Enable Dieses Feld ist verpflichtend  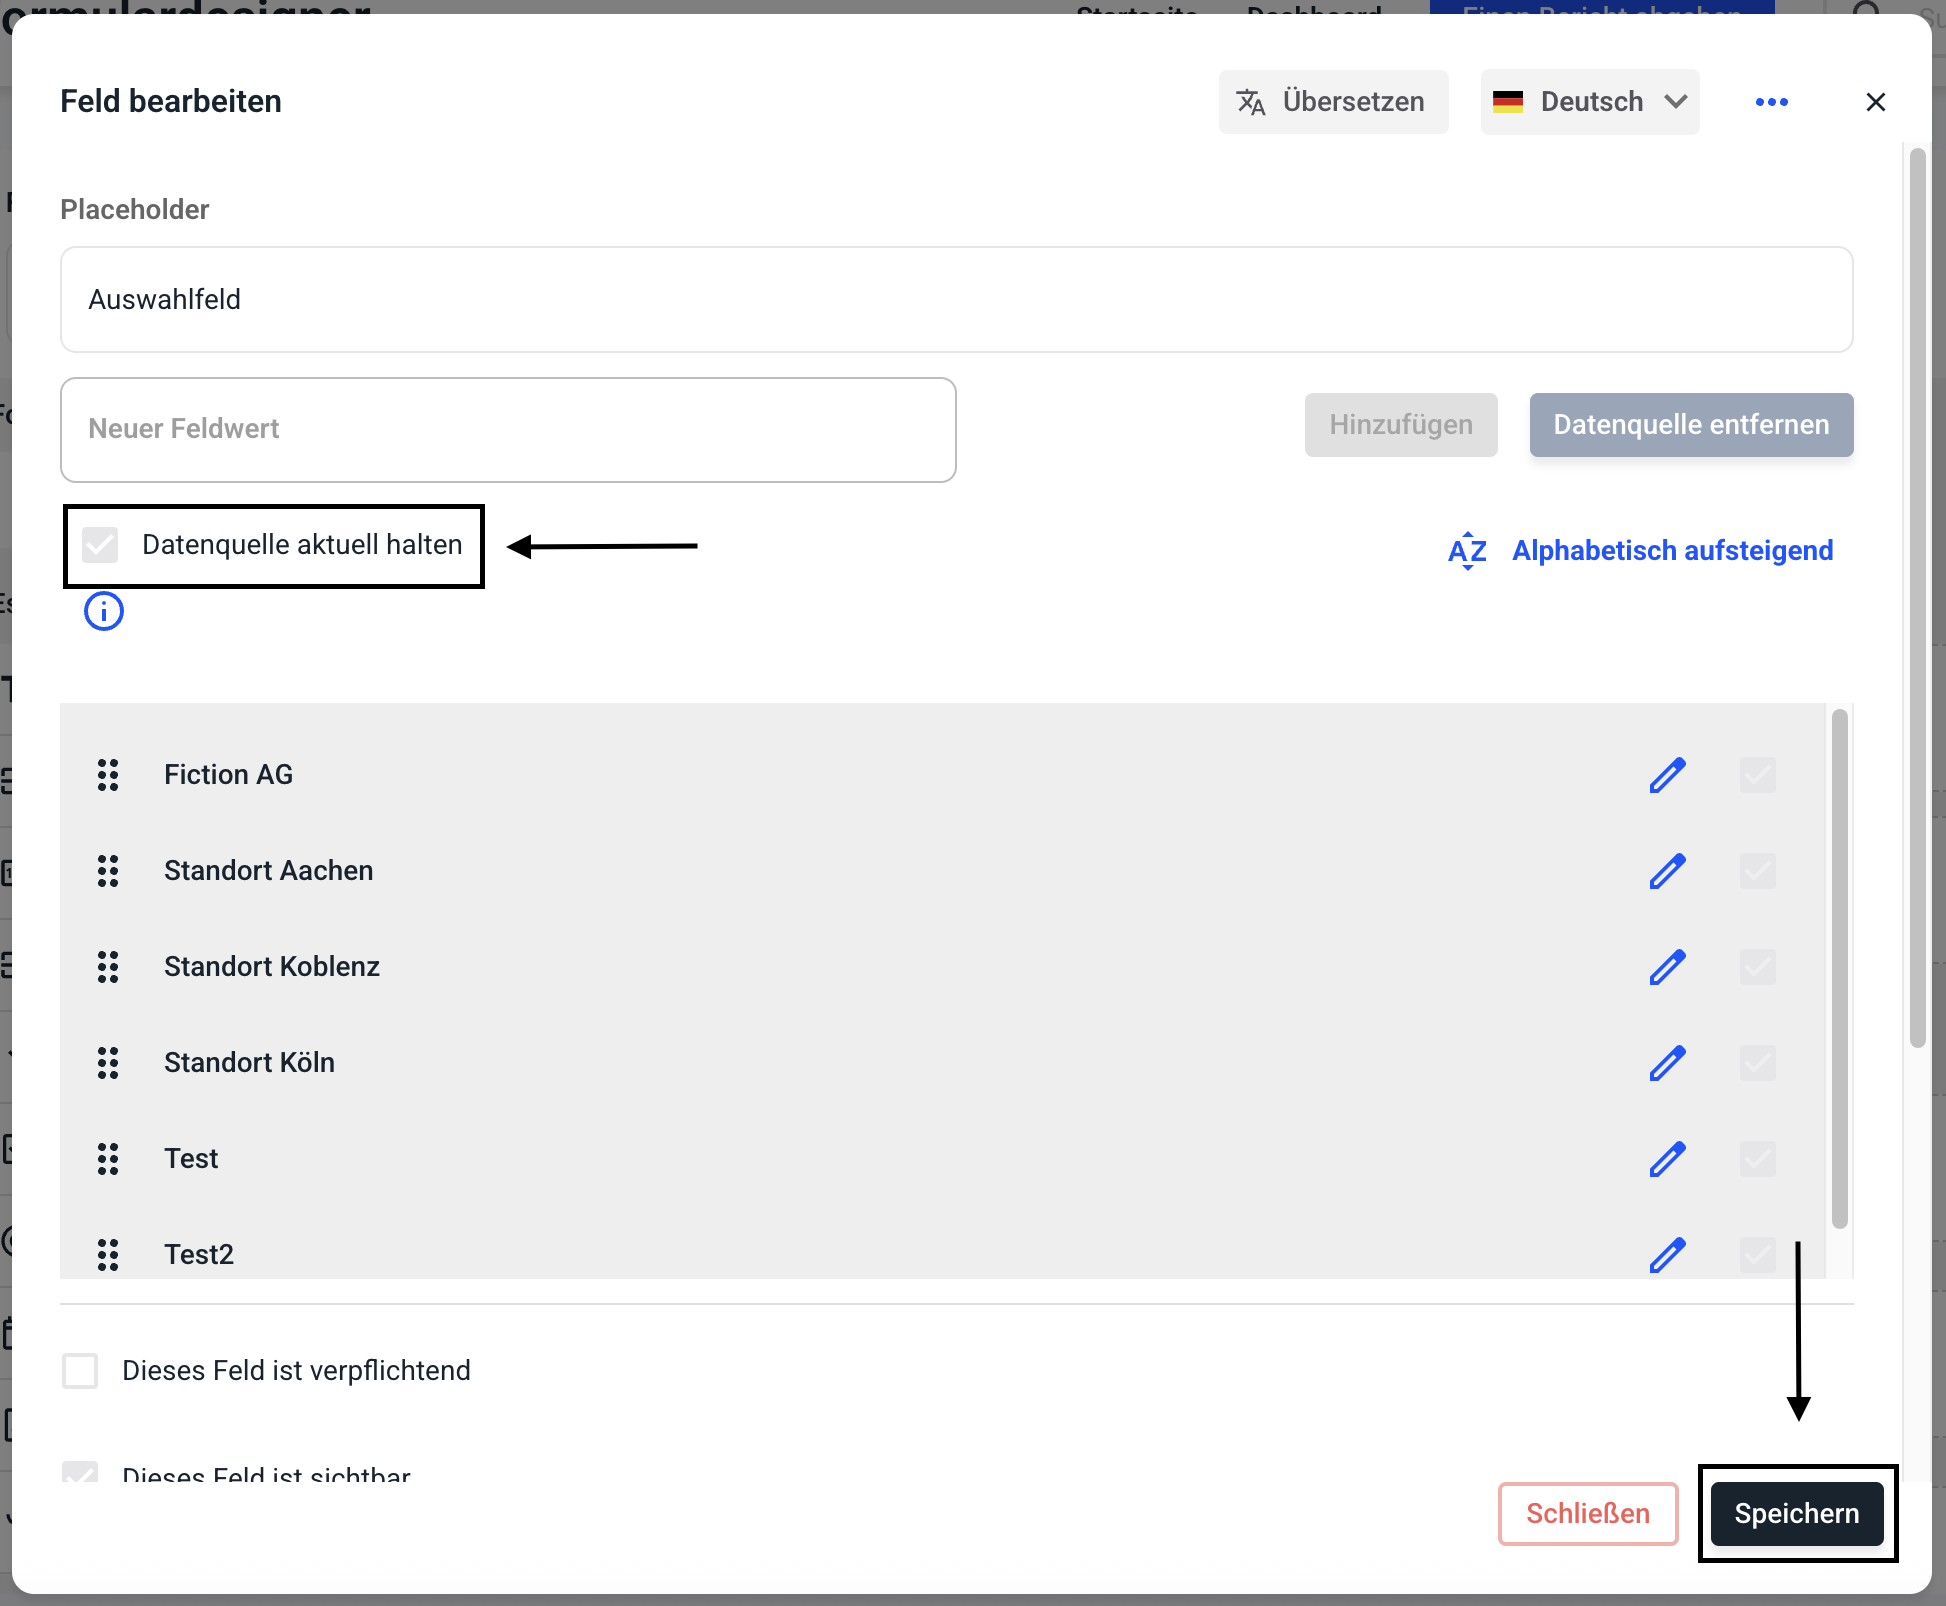tap(80, 1371)
